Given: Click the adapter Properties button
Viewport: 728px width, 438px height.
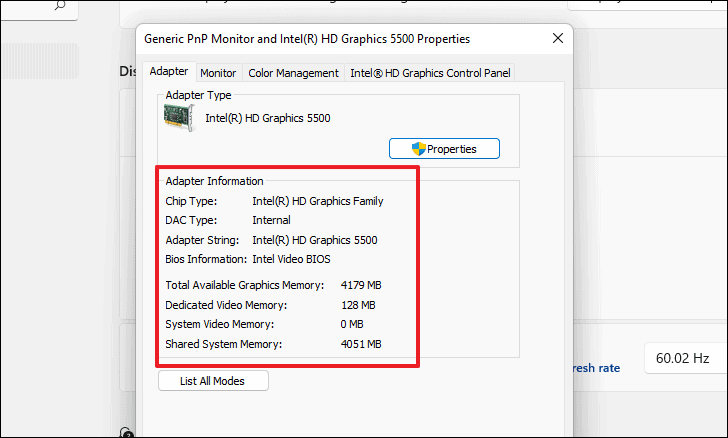Looking at the screenshot, I should pos(444,149).
